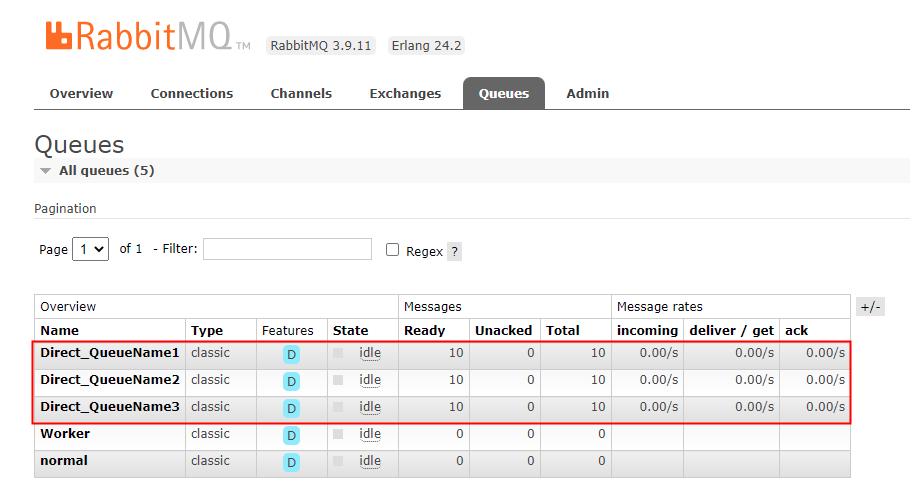Viewport: 910px width, 488px height.
Task: Click the state indicator square for Direct_QueueName3
Action: point(338,407)
